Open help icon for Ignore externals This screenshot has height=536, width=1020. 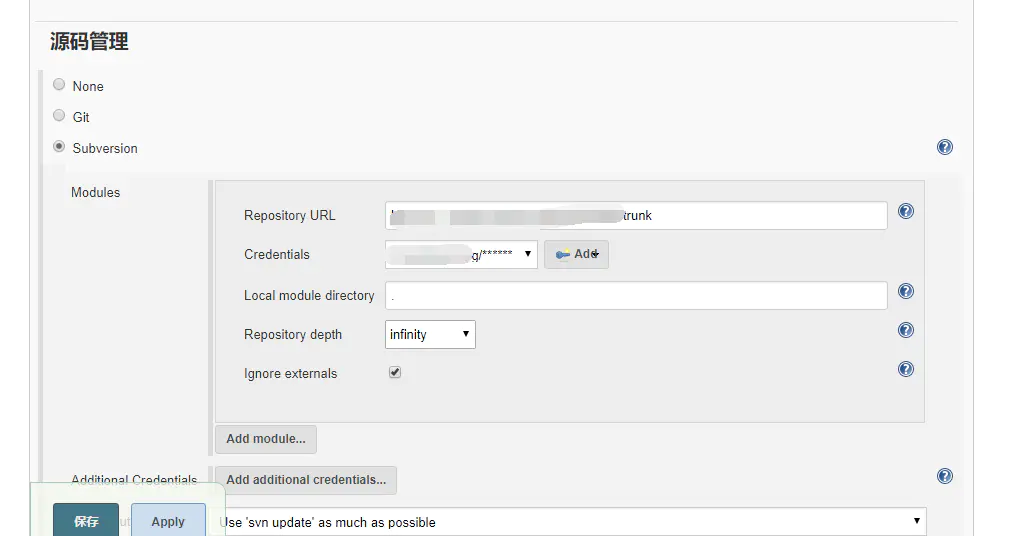pos(906,369)
